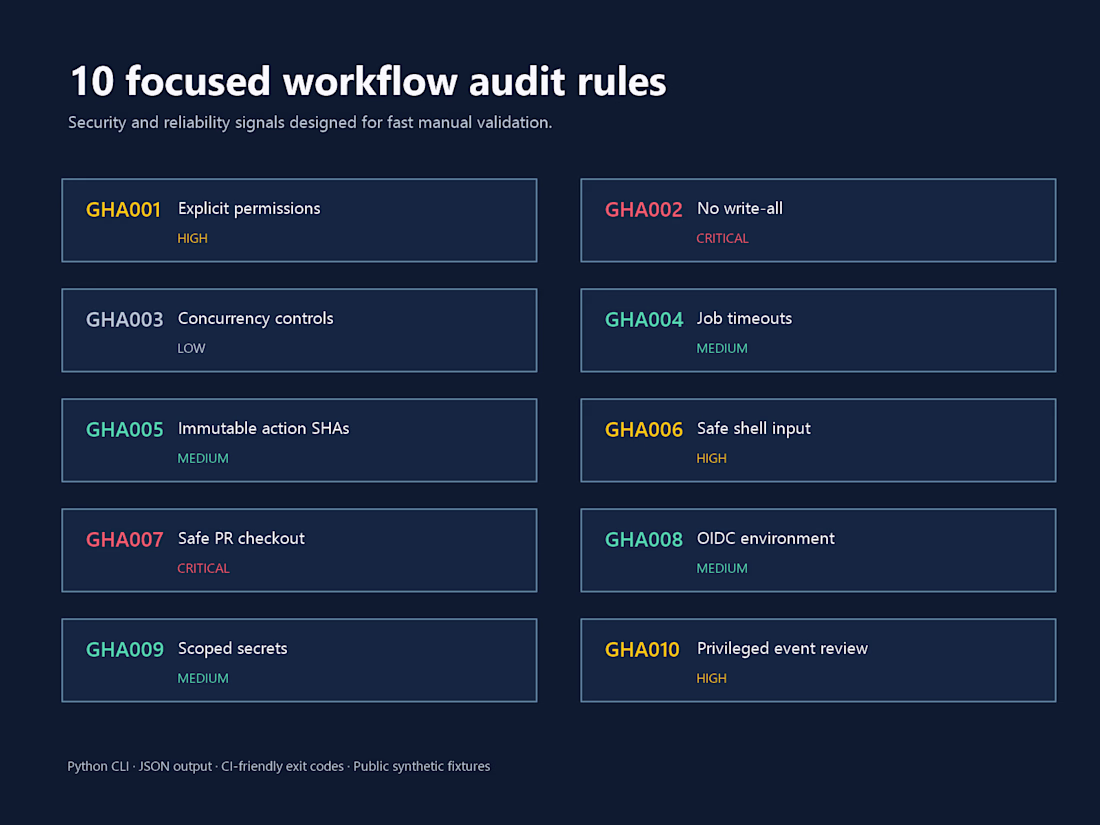This screenshot has width=1100, height=825.
Task: Click the GHA006 rule ID
Action: 643,430
